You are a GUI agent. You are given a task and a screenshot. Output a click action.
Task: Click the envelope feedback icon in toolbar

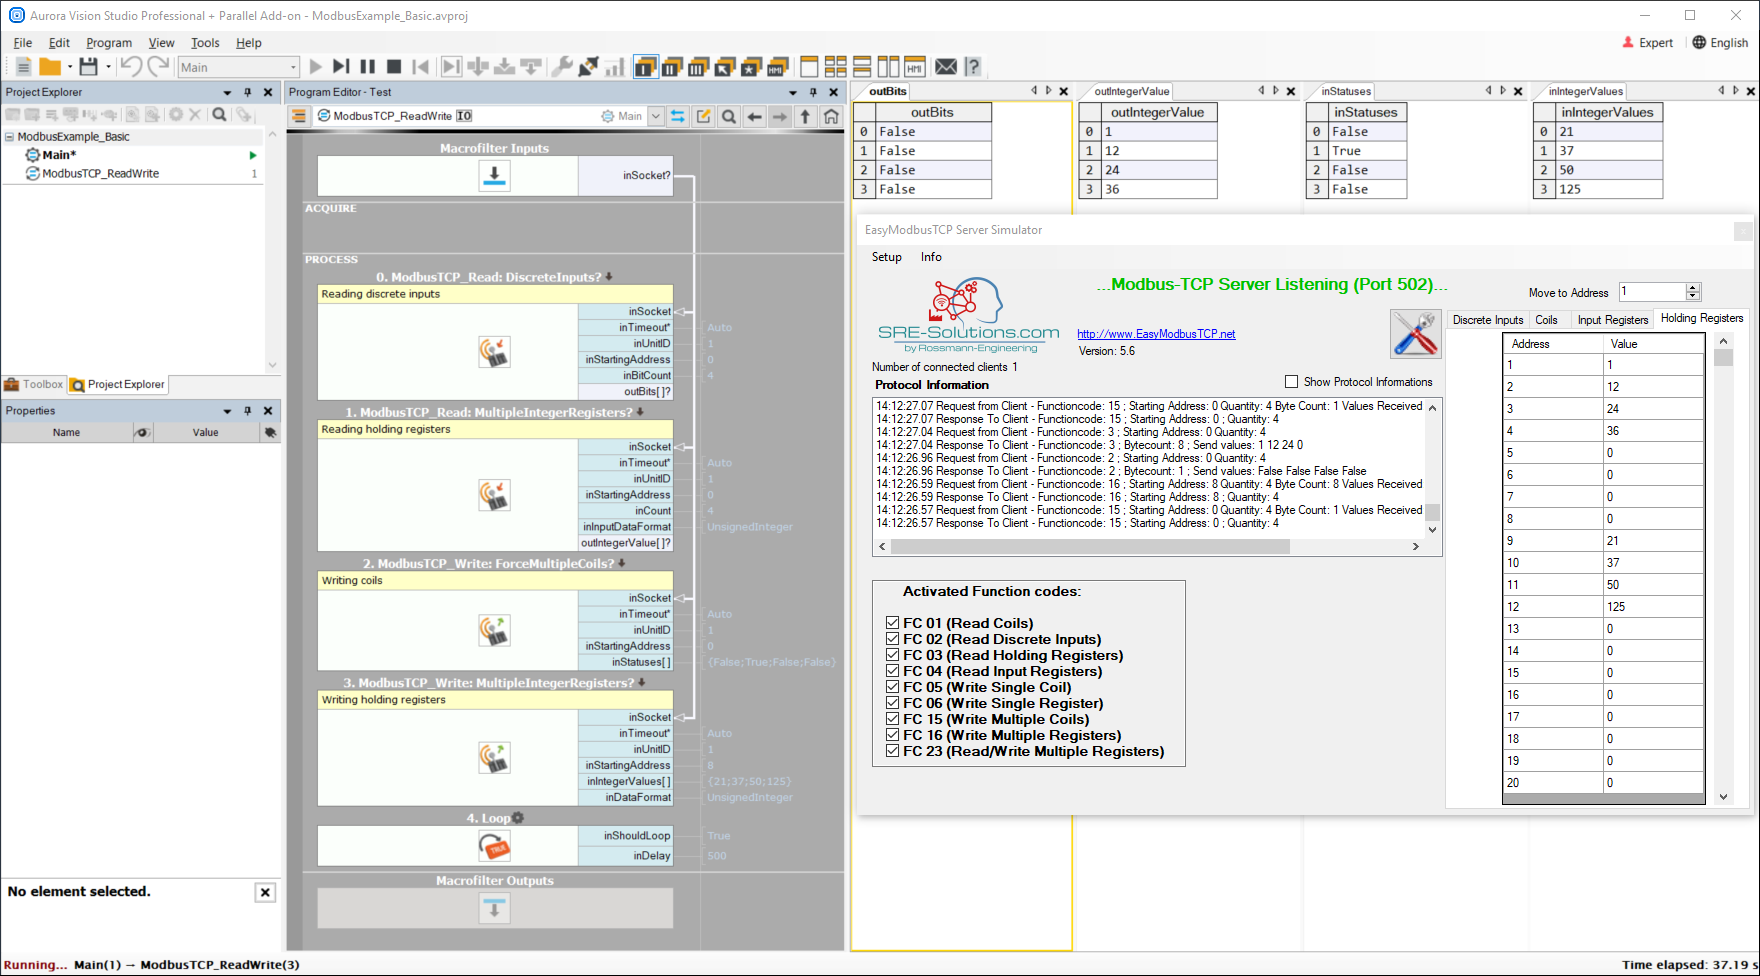click(x=945, y=67)
